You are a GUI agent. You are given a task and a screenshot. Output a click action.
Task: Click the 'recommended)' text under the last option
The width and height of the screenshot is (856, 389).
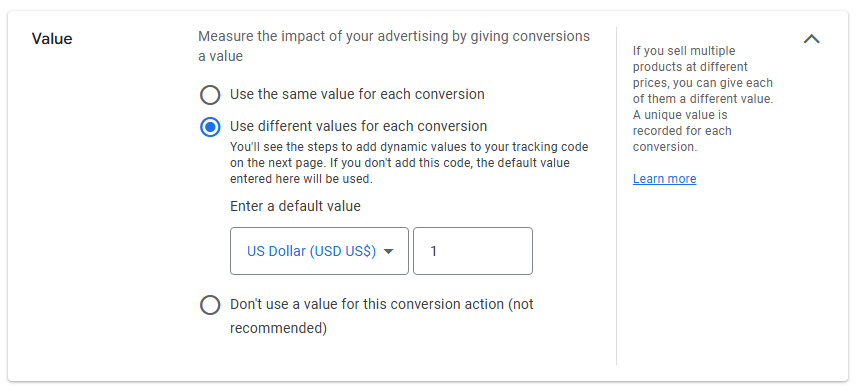(278, 329)
